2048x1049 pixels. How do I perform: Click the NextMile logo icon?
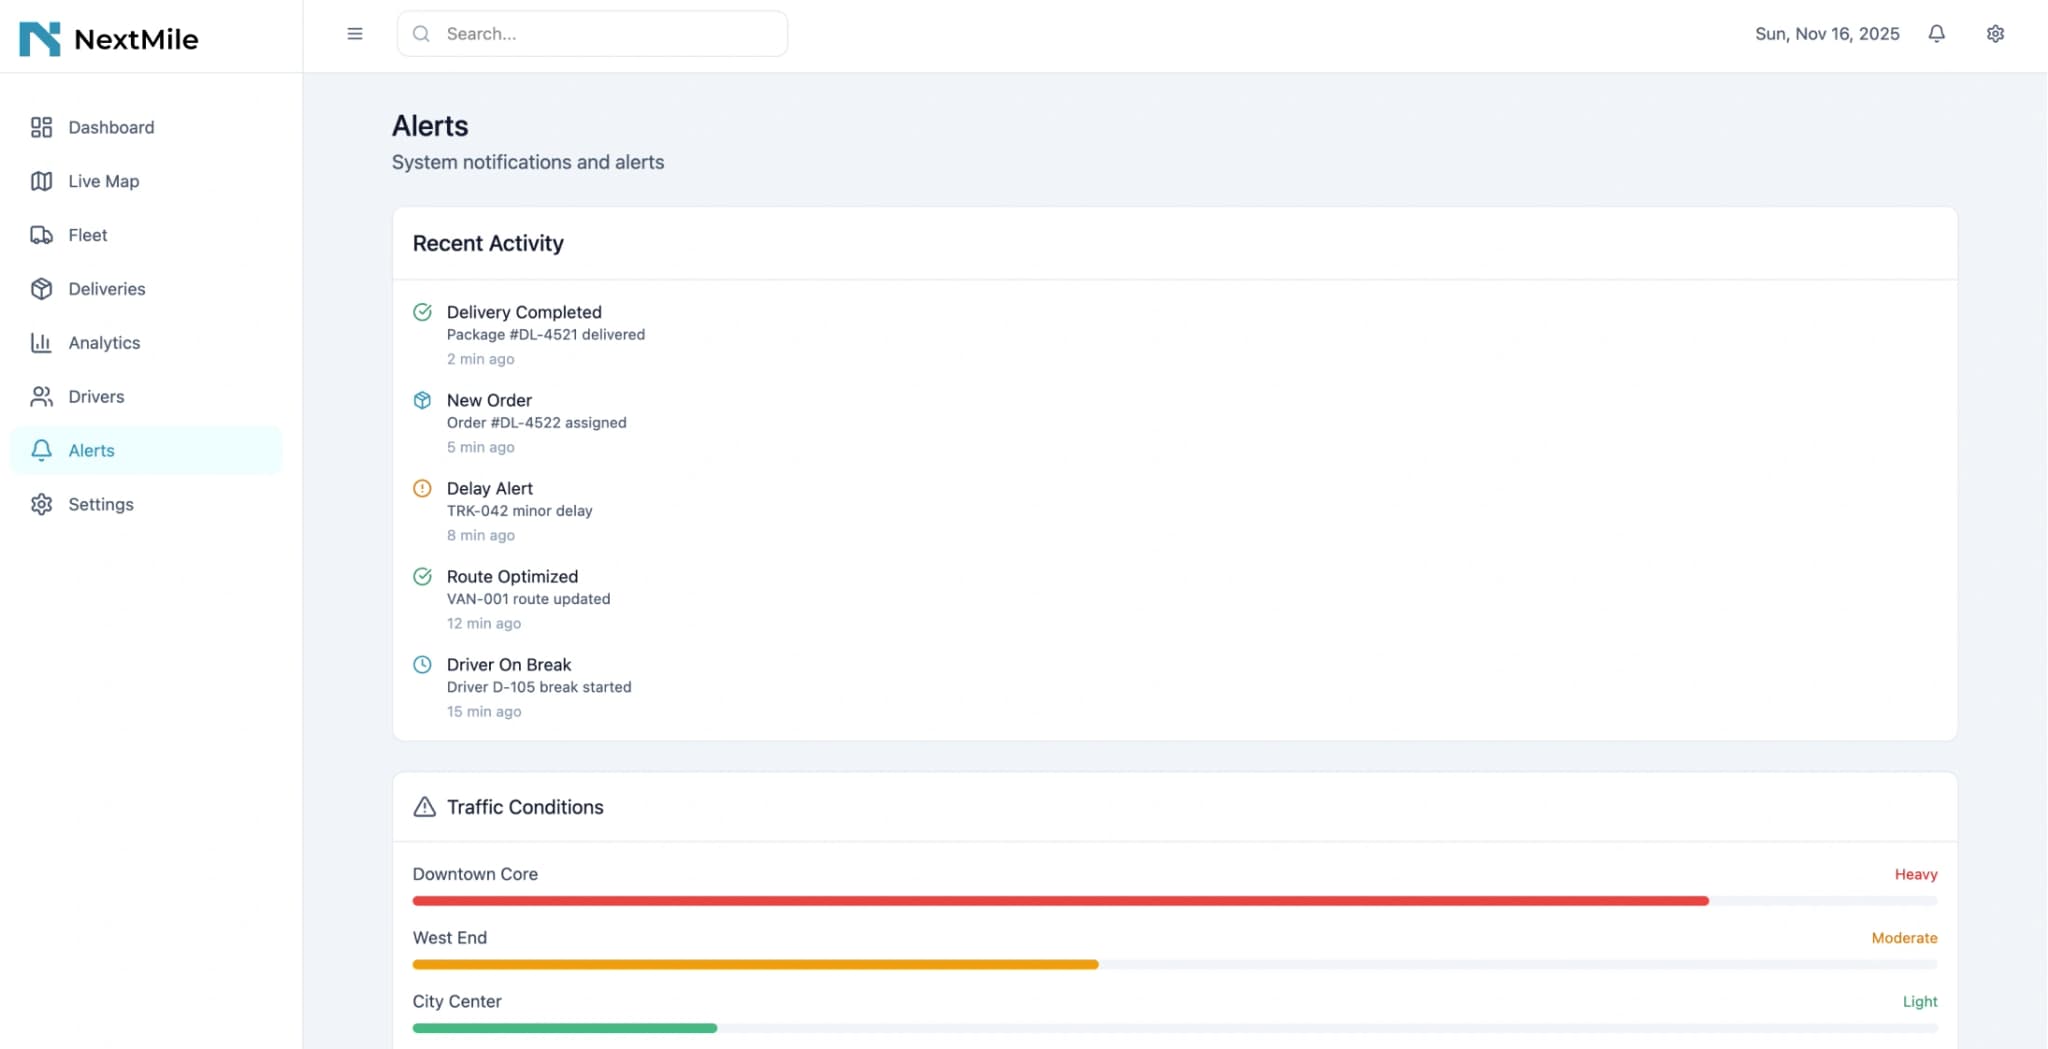coord(40,39)
